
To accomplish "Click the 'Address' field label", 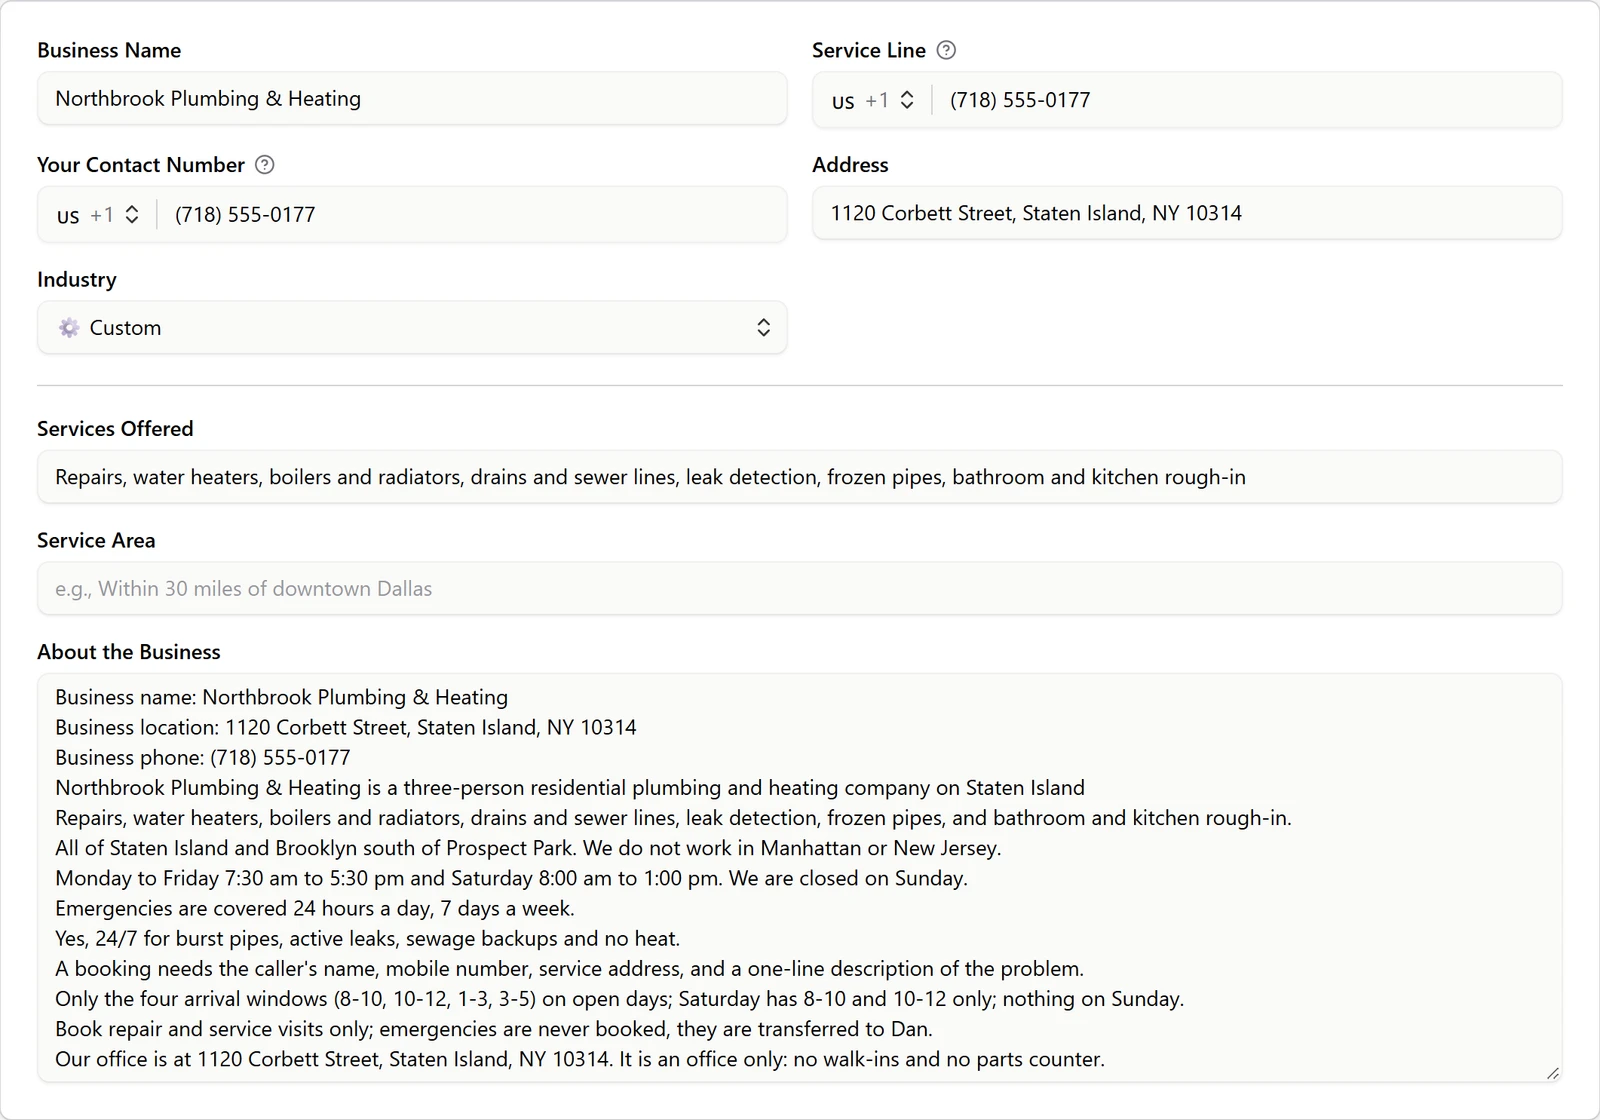I will click(x=850, y=165).
